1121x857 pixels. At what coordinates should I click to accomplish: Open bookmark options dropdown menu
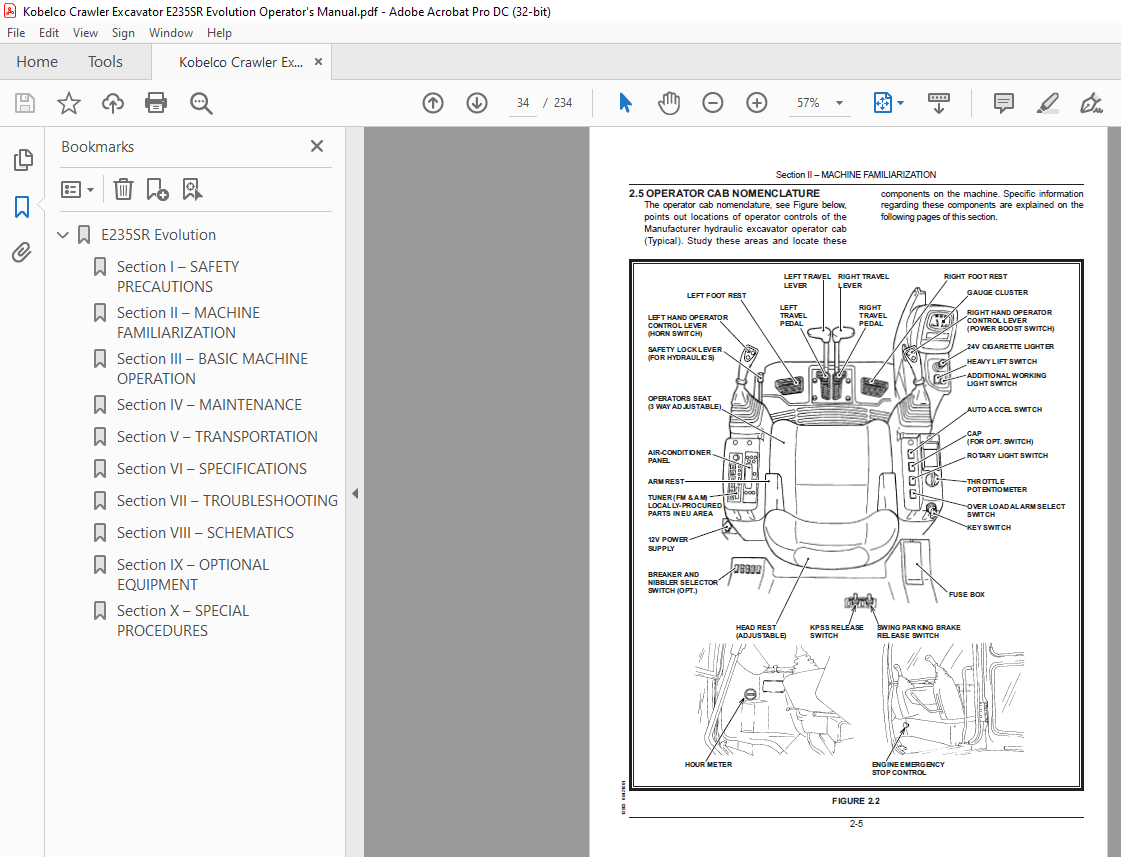coord(77,189)
